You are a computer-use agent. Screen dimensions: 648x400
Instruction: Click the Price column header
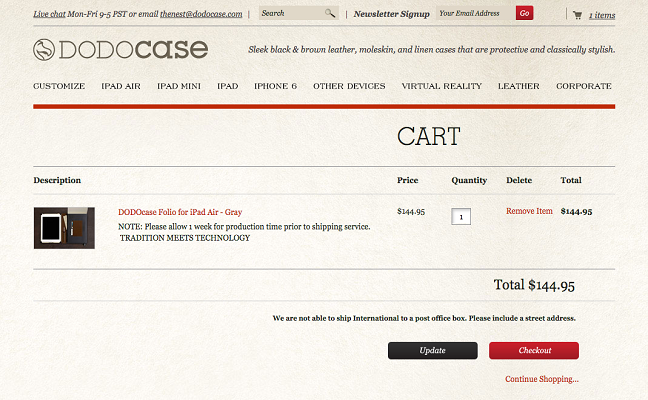(407, 180)
